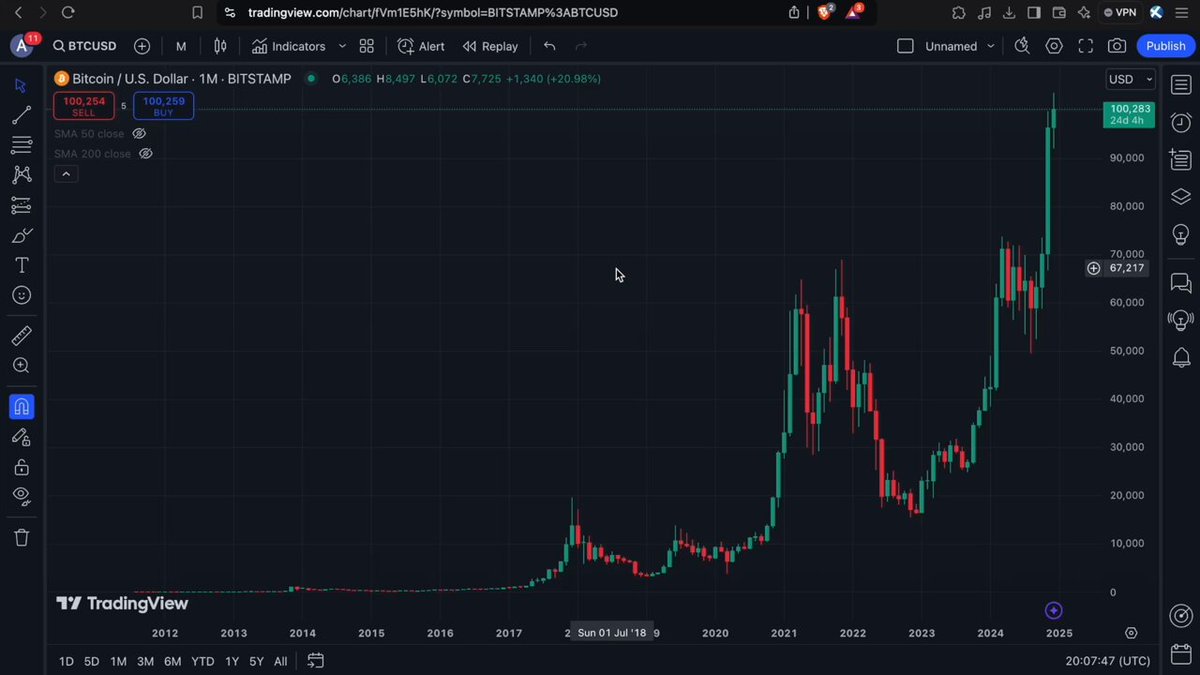Open the emoji icons tool
Screen dimensions: 1200x675
(21, 295)
